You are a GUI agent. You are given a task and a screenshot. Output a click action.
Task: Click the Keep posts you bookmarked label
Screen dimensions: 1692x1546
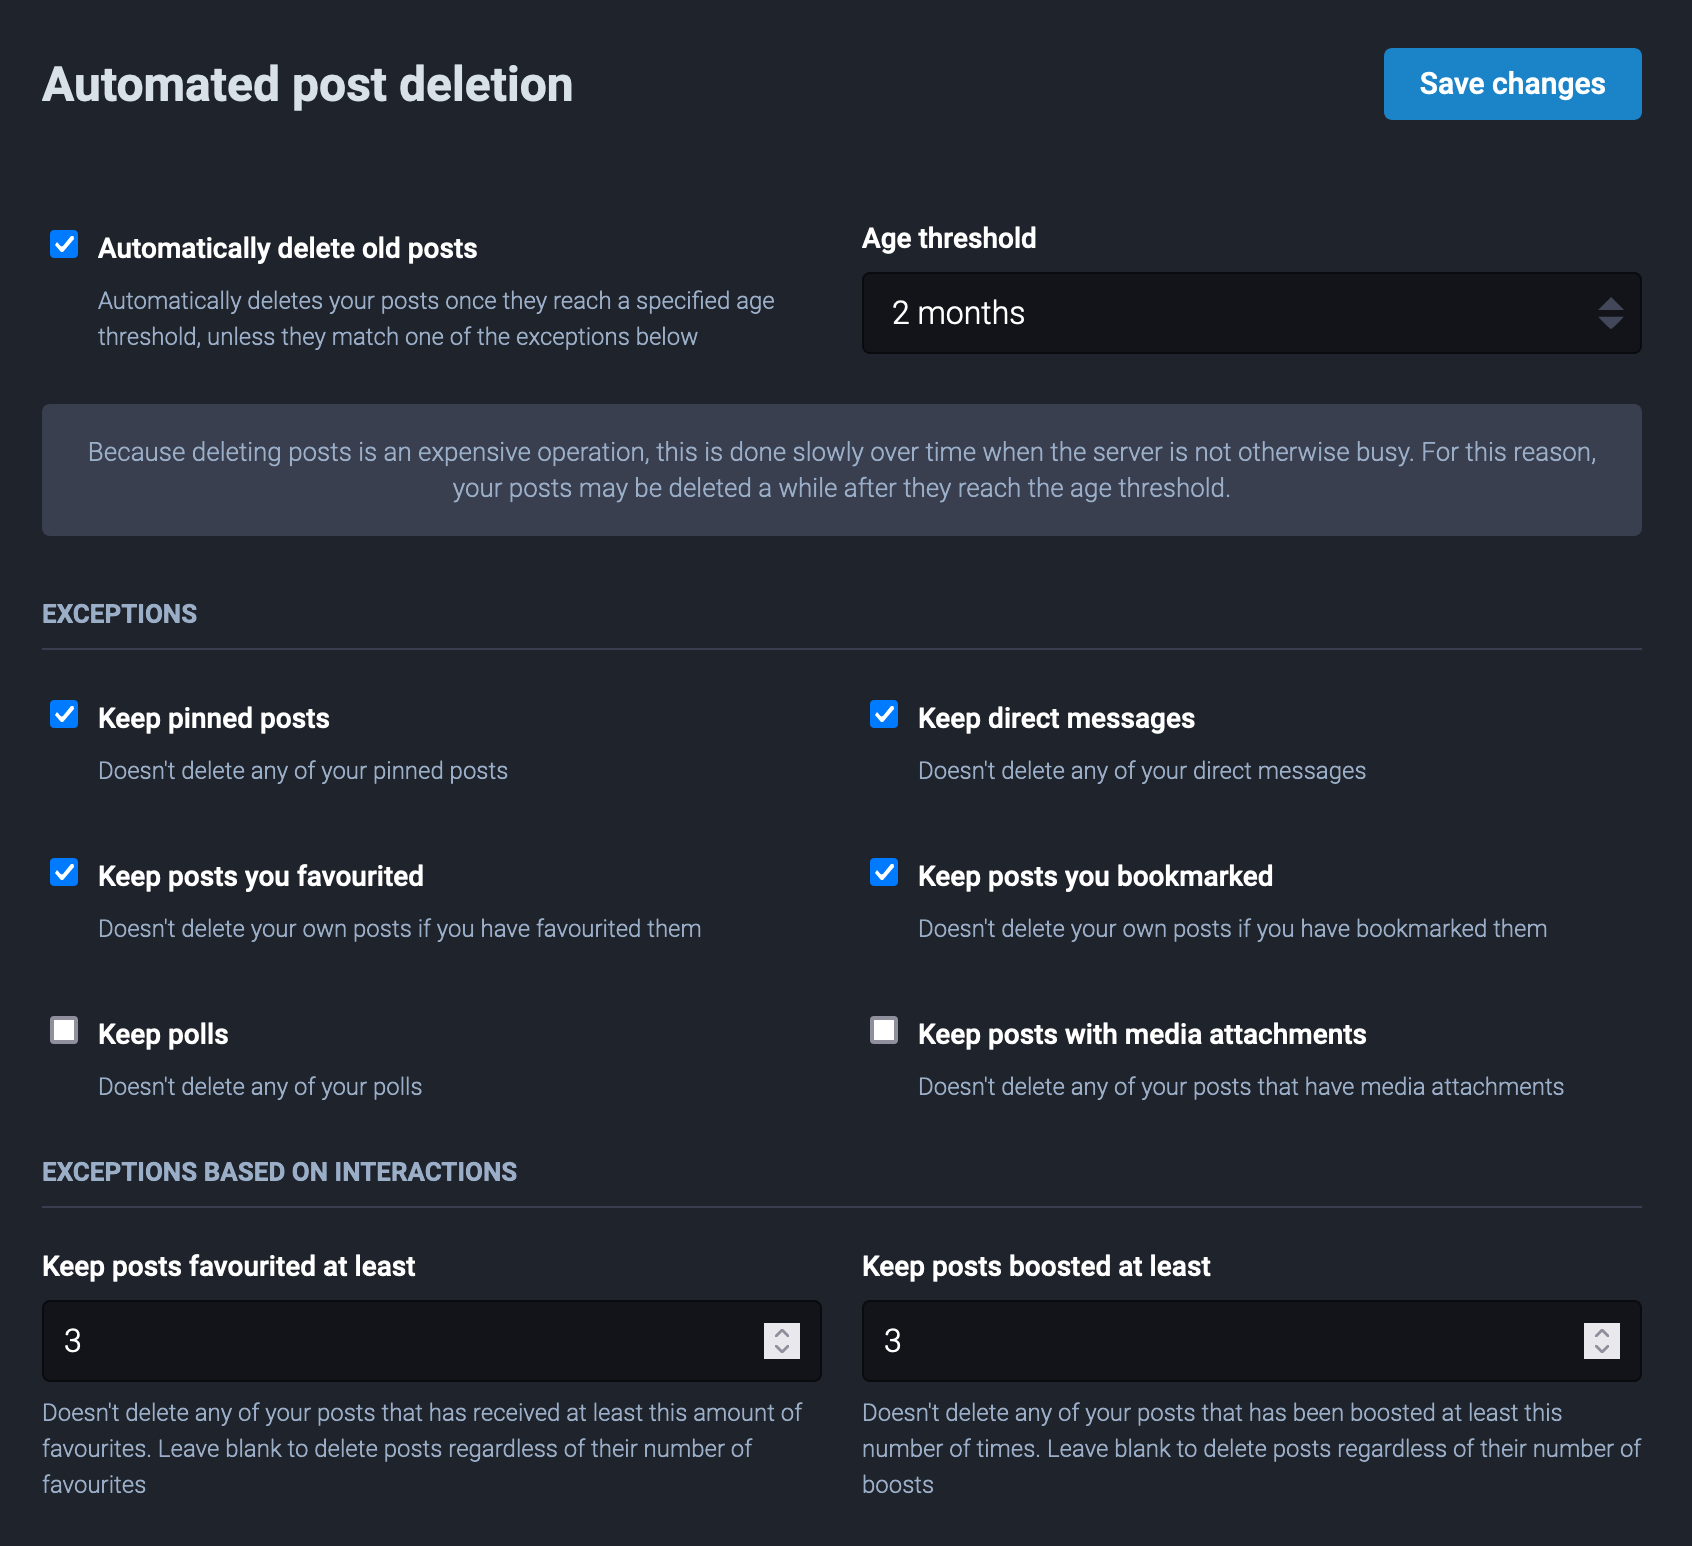point(1095,876)
